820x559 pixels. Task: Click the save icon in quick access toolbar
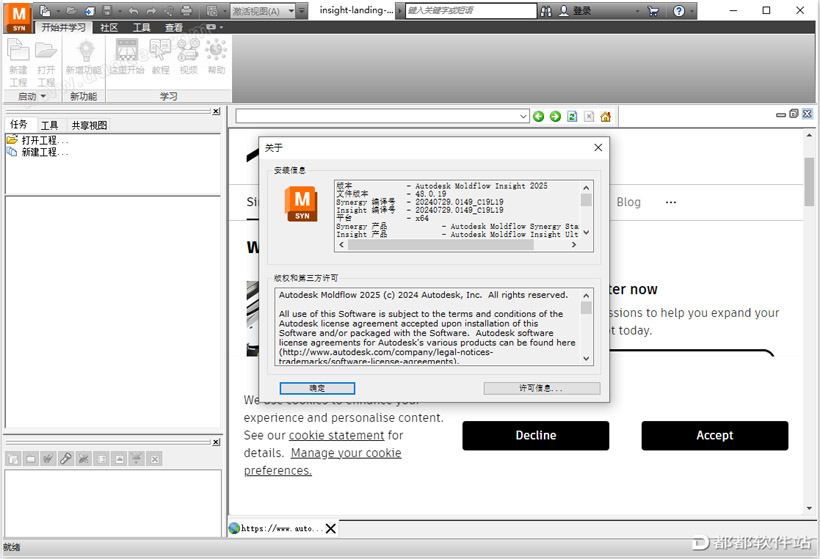(x=107, y=11)
